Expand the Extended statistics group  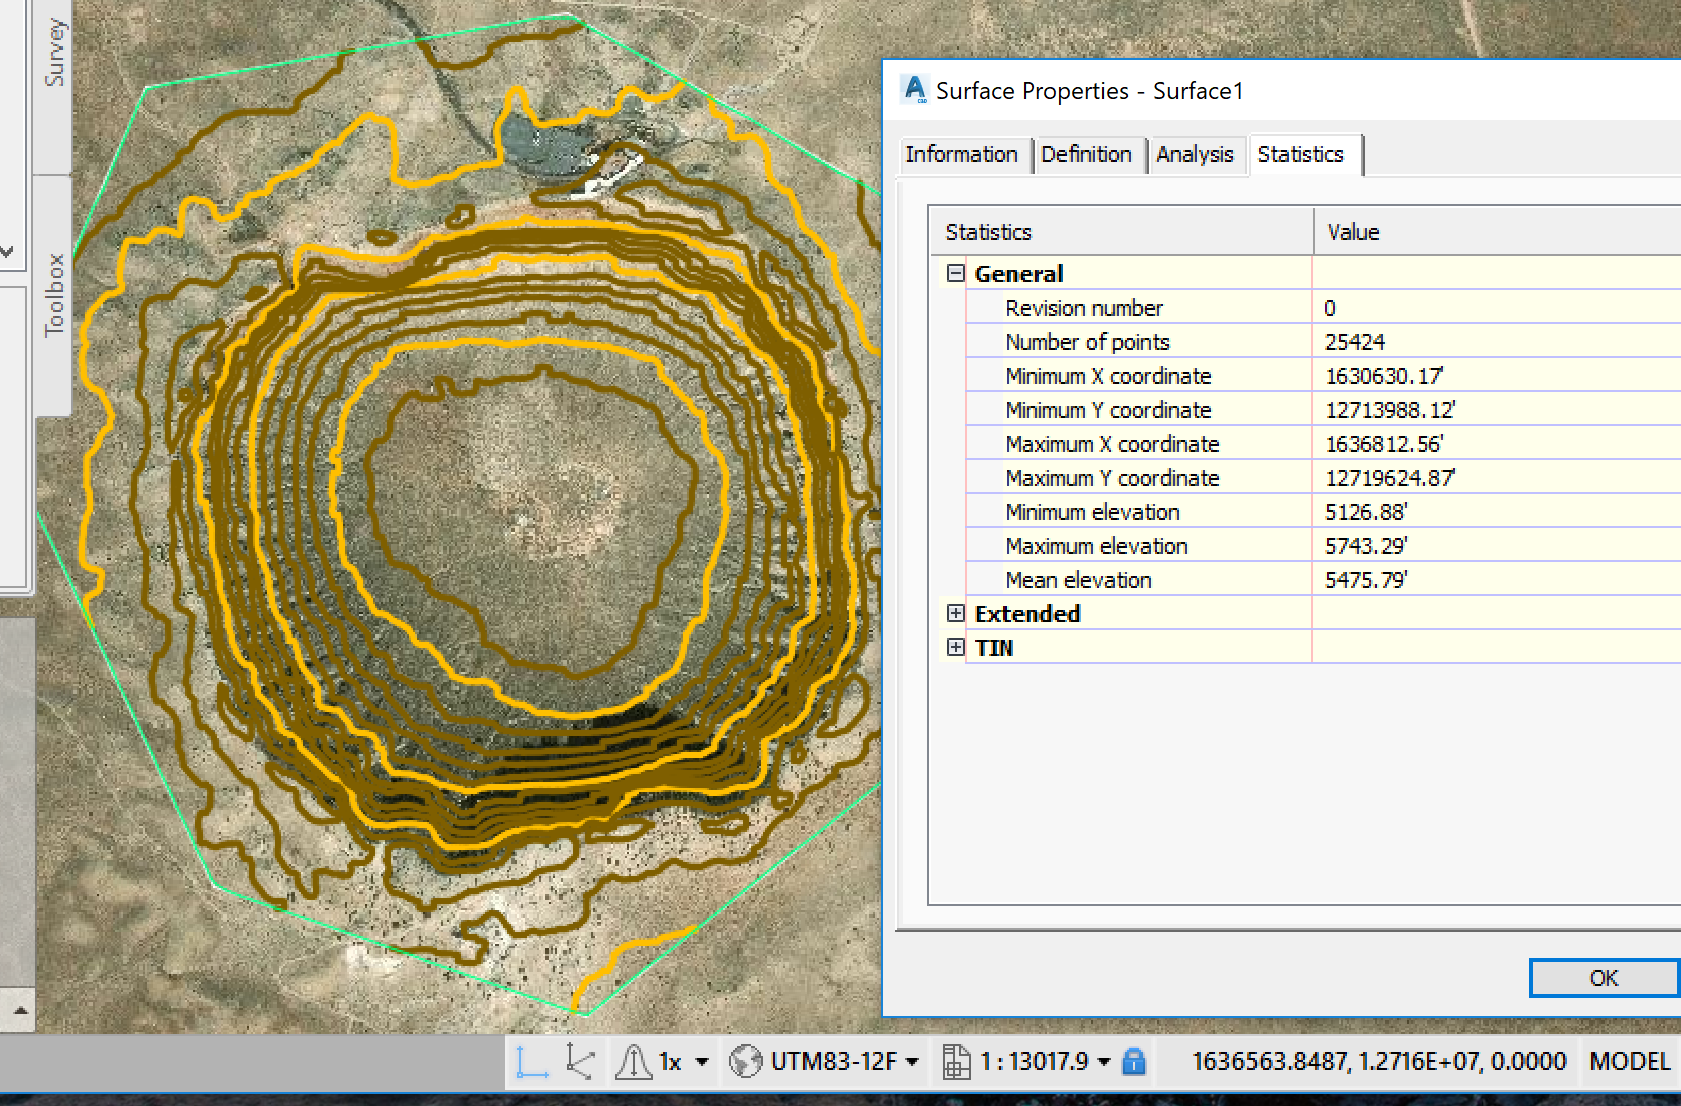[956, 613]
